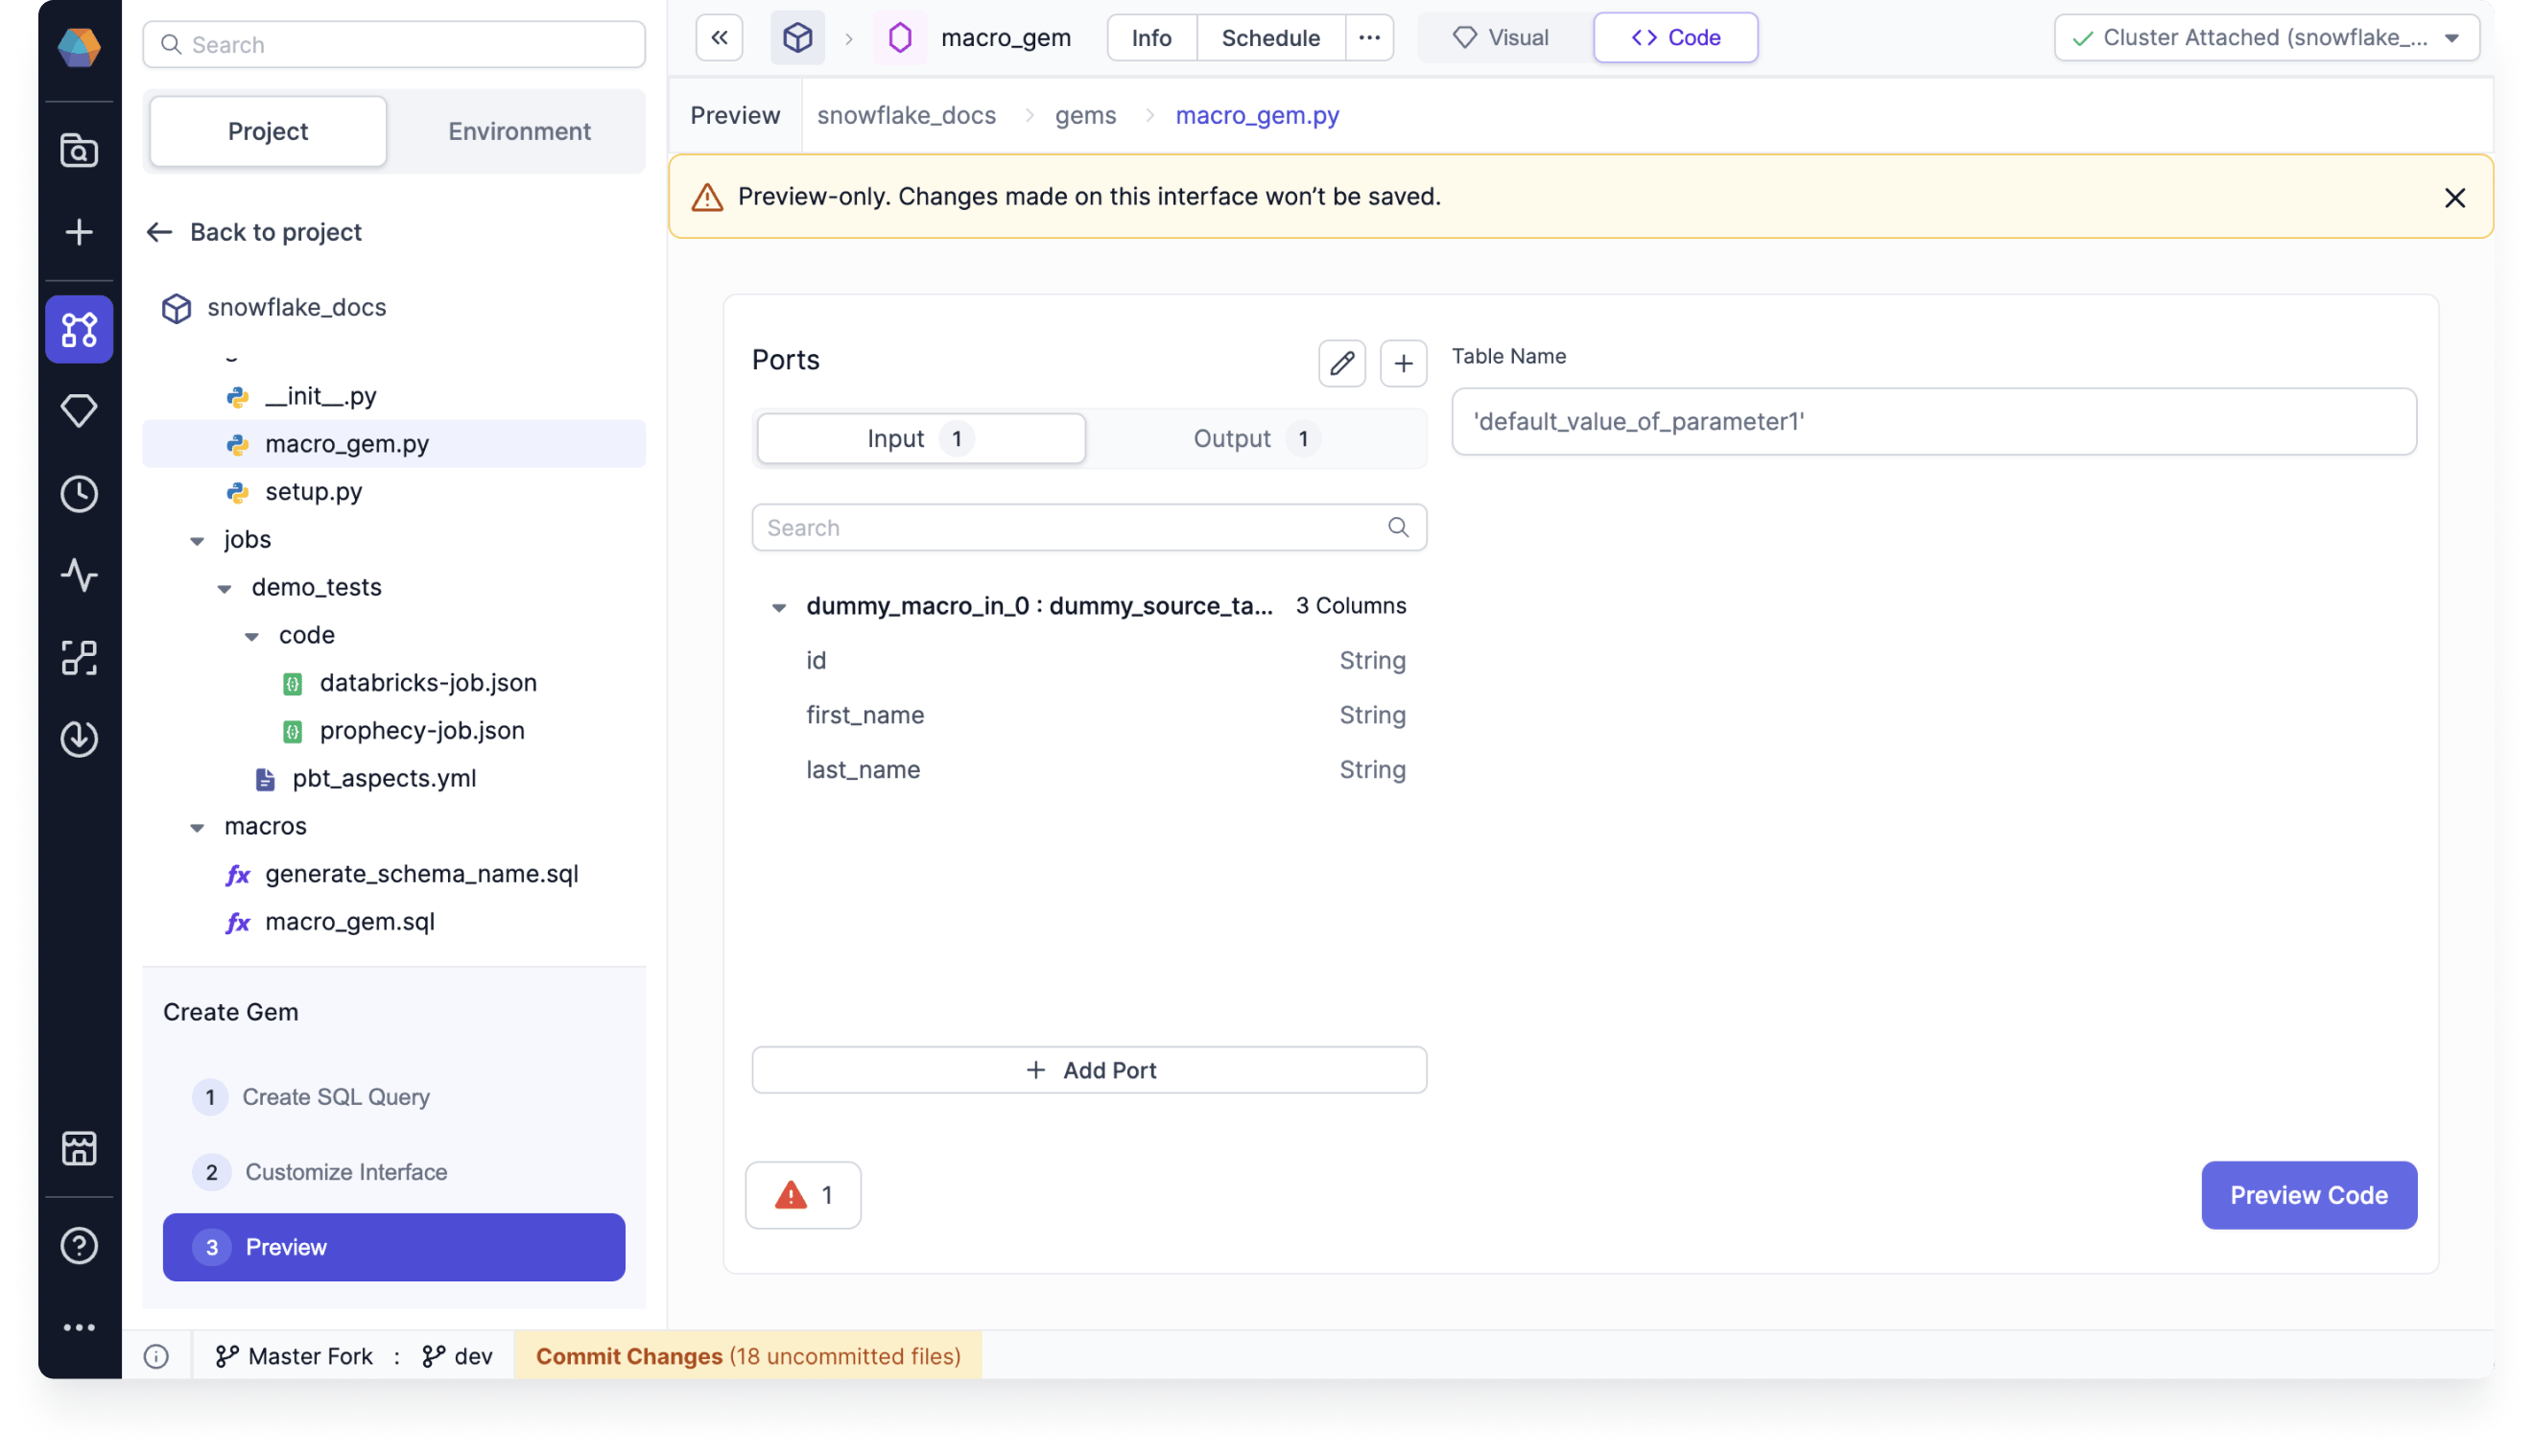Open the clock history sidebar icon
Screen dimensions: 2533x1456
(79, 493)
